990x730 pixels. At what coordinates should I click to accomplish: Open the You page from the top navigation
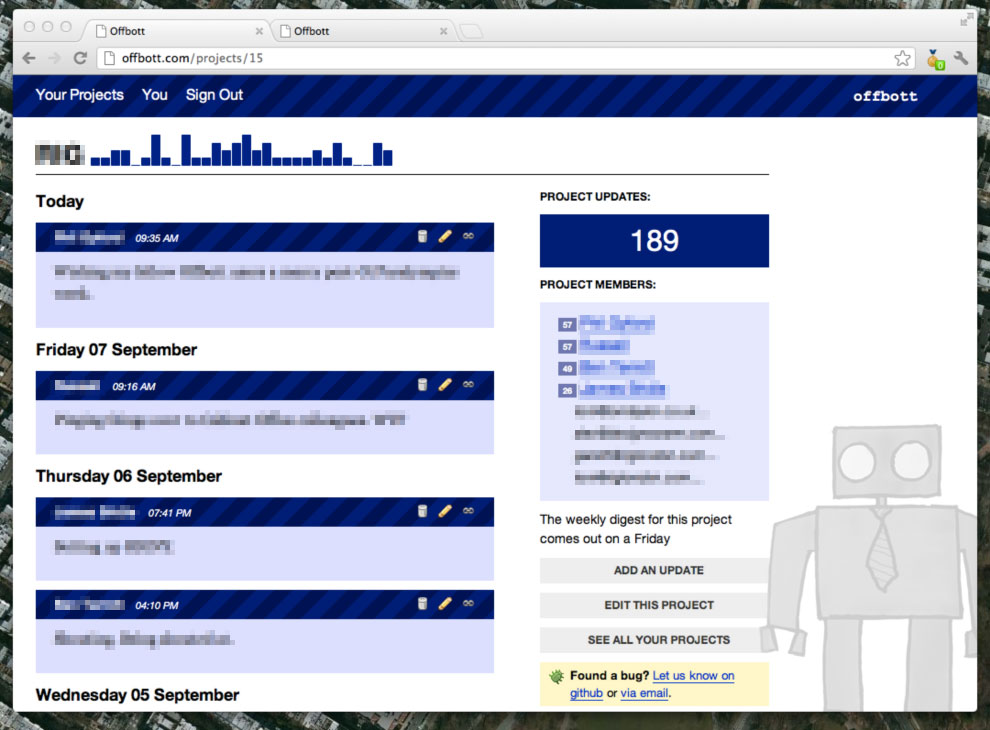tap(155, 95)
